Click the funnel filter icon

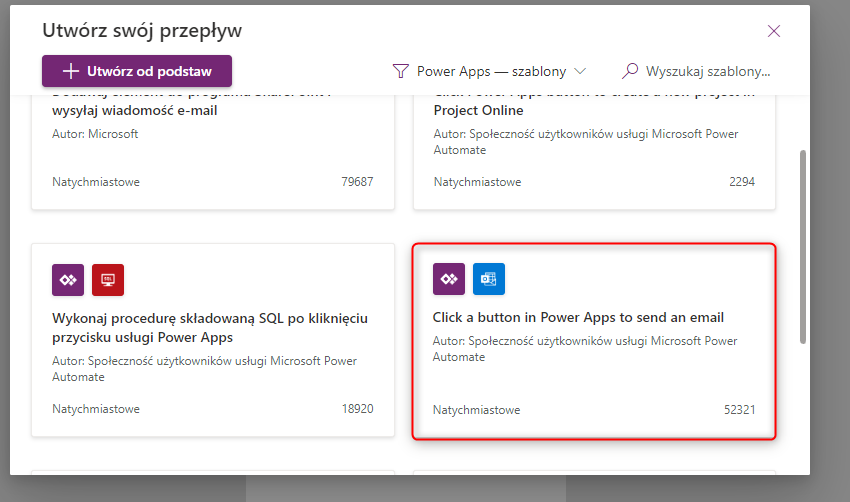pos(400,71)
